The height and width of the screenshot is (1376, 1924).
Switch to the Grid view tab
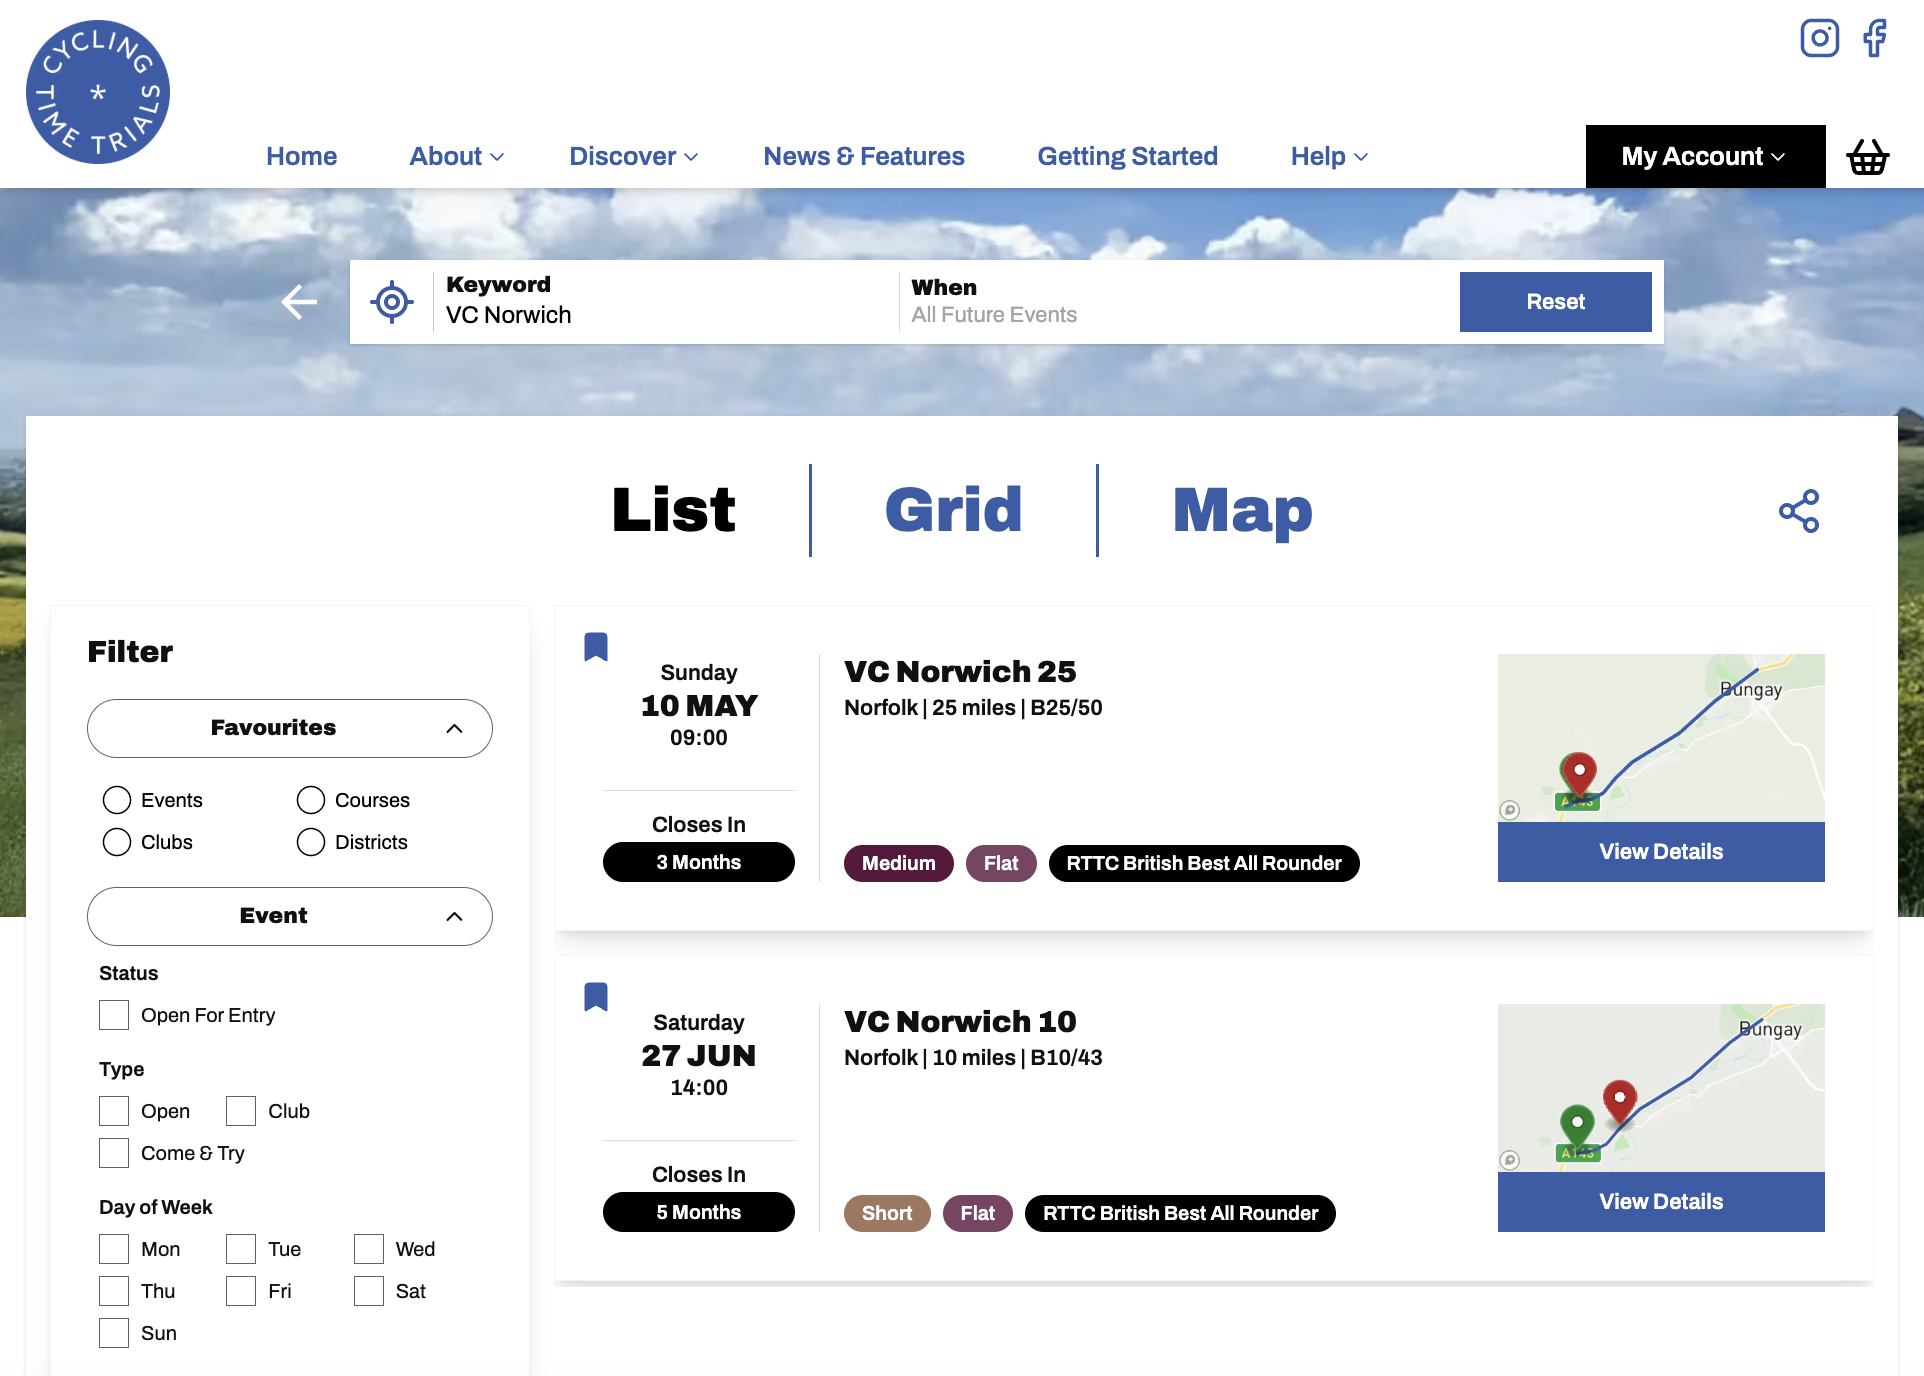953,510
